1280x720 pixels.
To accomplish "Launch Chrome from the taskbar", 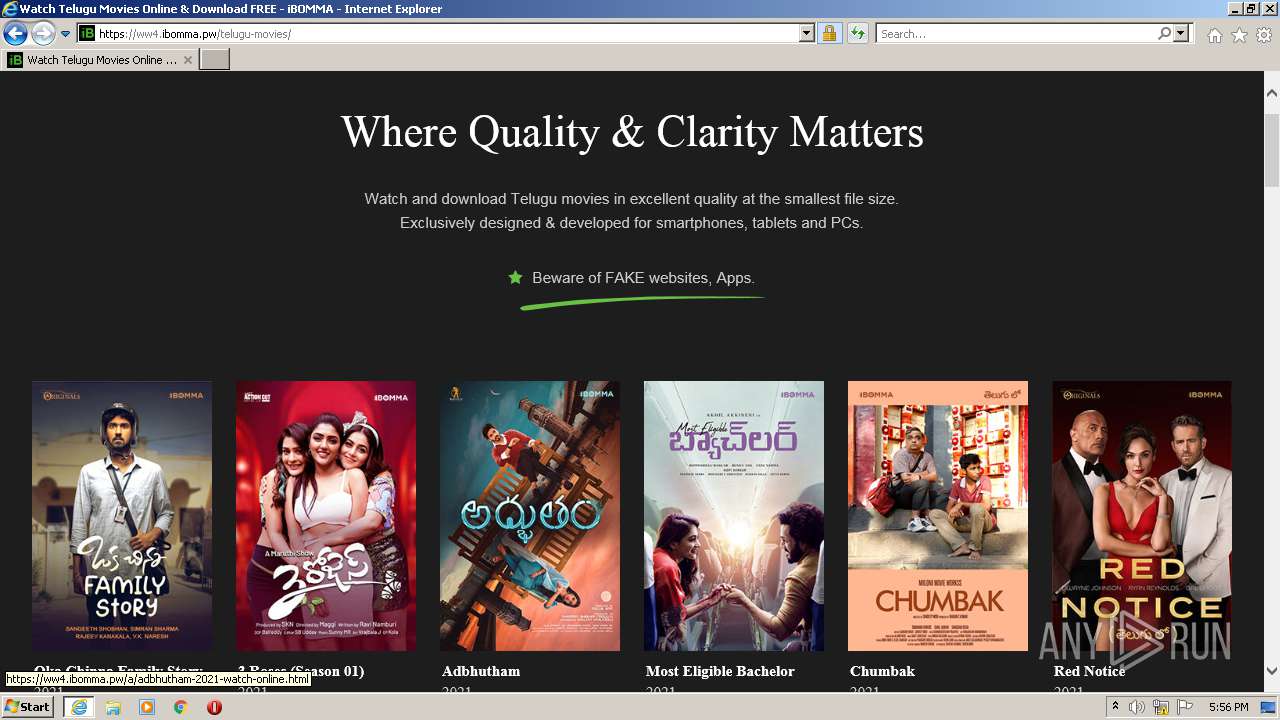I will tap(181, 707).
